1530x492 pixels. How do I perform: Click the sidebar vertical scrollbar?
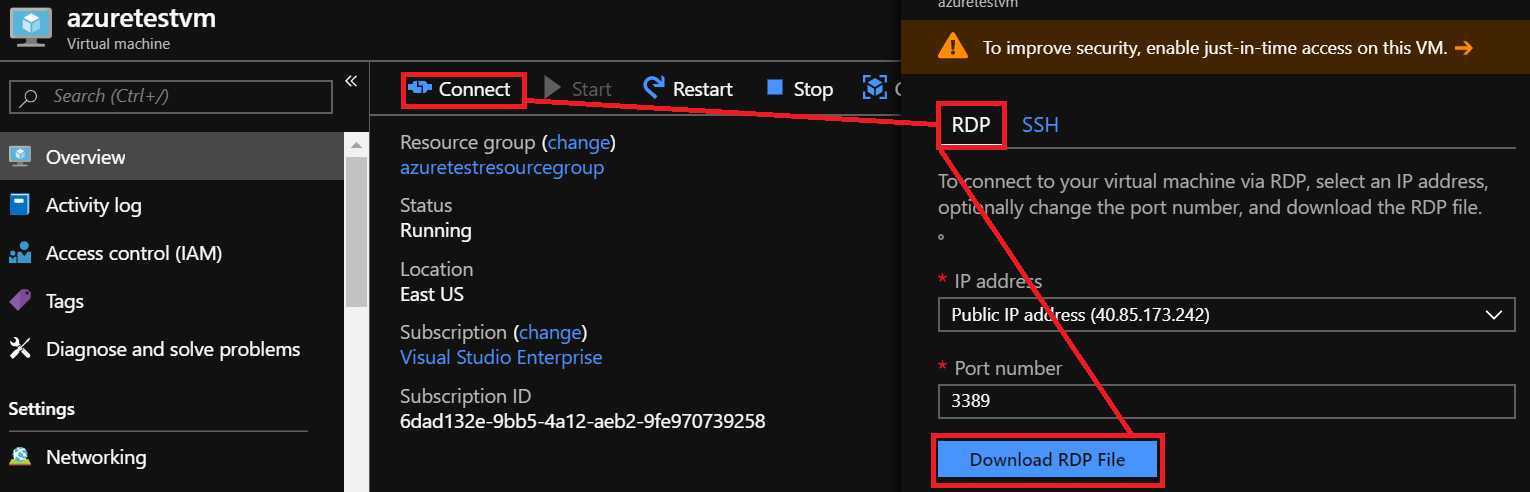pos(357,232)
